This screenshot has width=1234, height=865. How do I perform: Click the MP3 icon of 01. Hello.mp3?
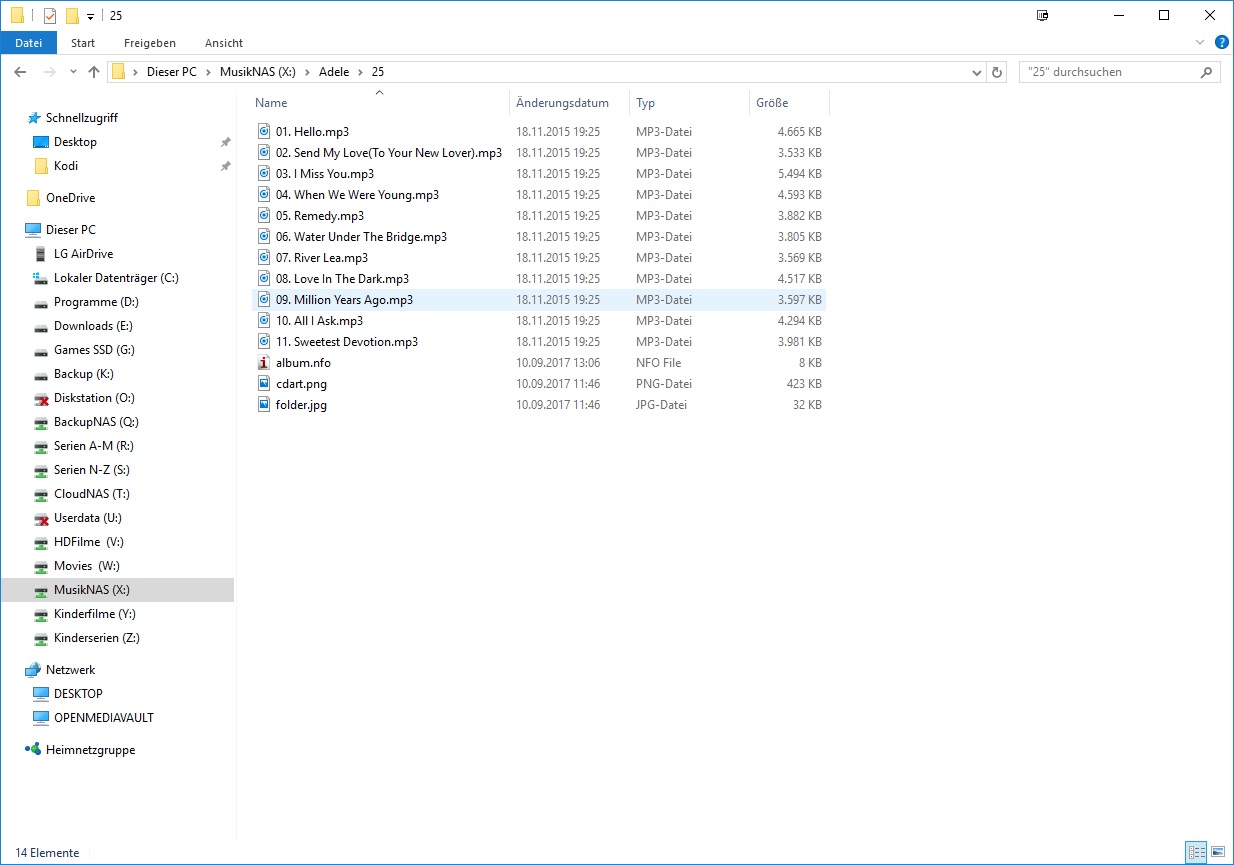264,131
